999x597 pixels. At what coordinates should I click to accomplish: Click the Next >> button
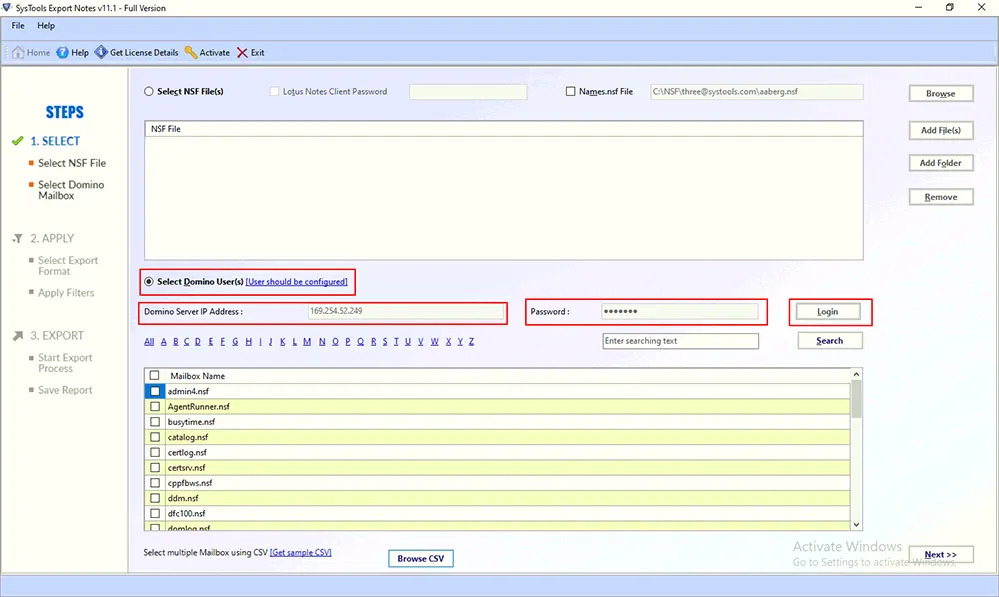(x=940, y=554)
